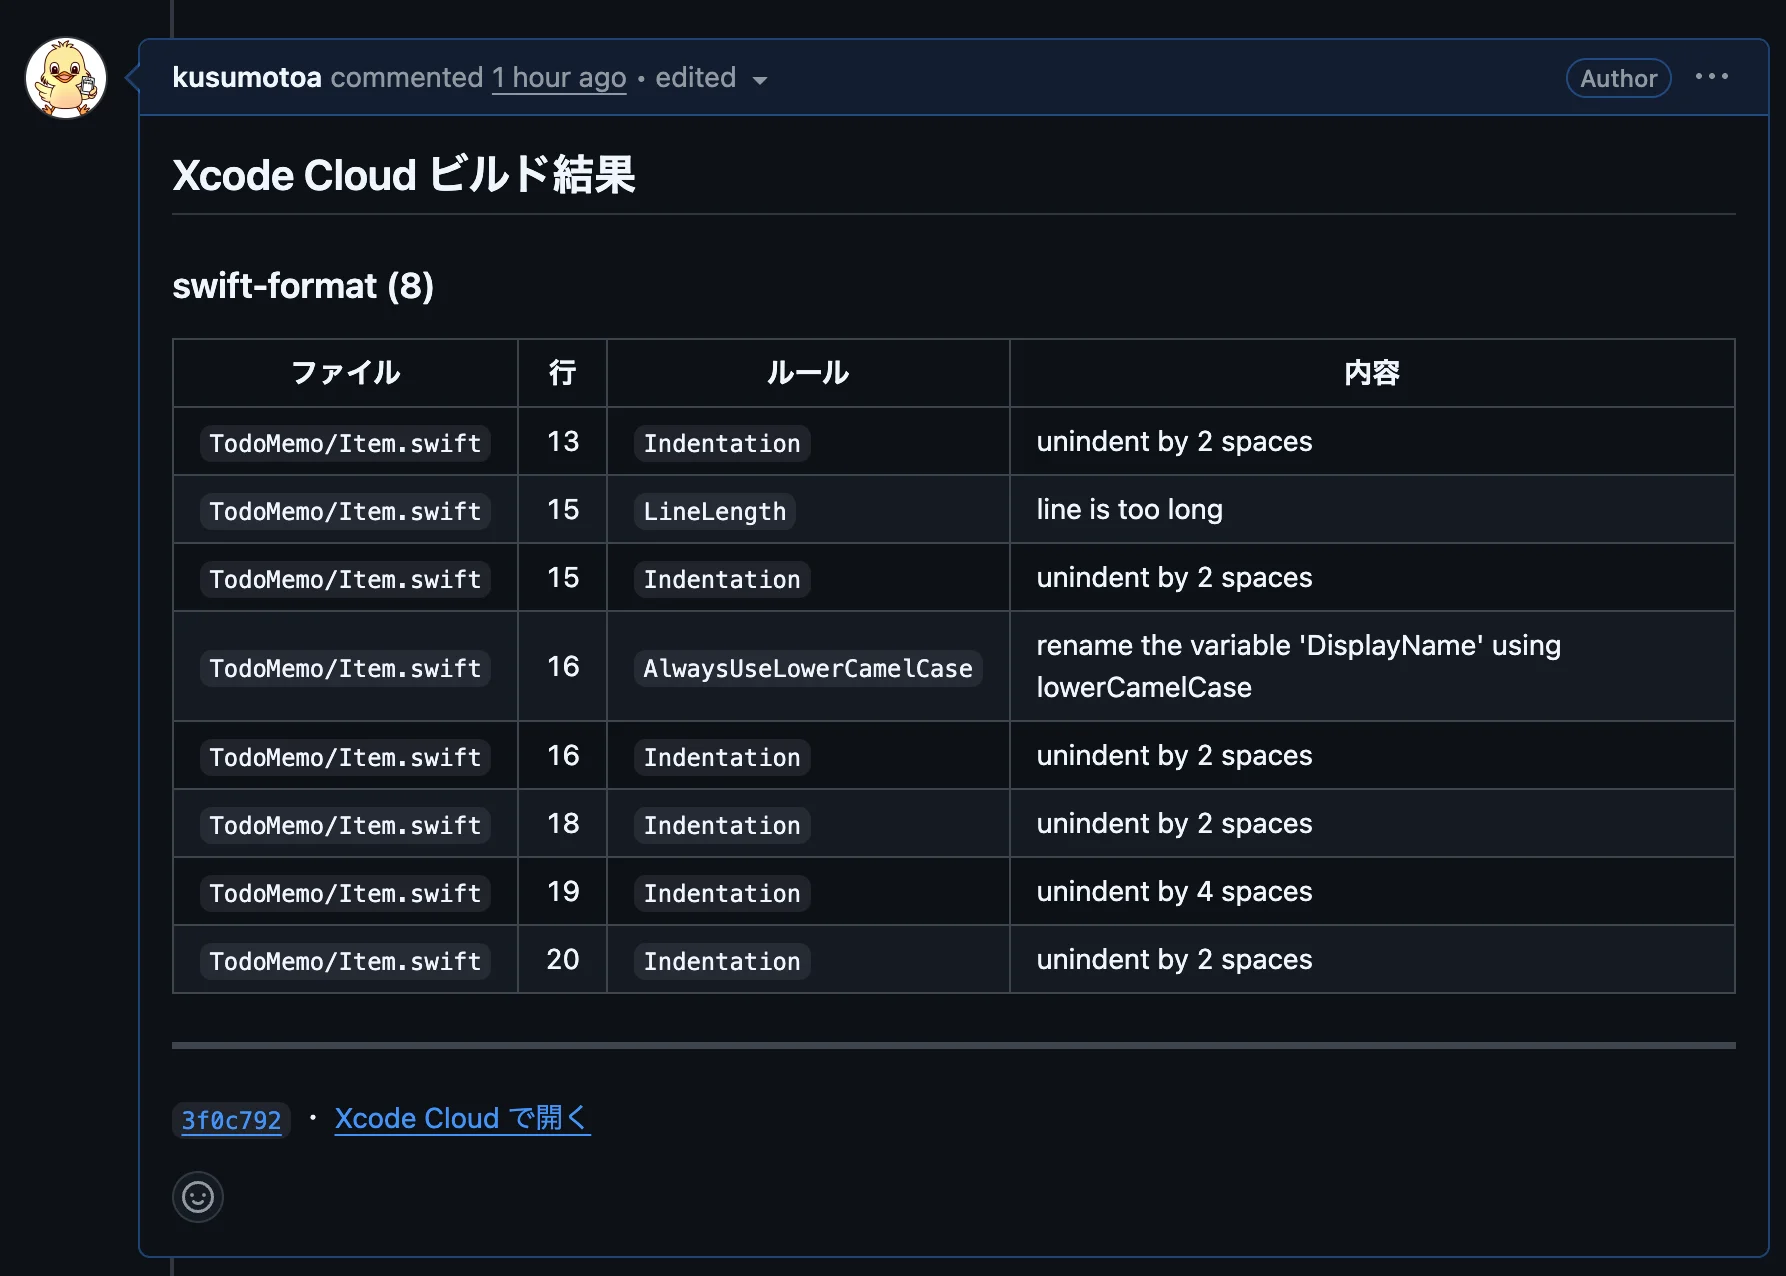Select TodoMemo/Item.swift in the LineLength row
The width and height of the screenshot is (1786, 1276).
(345, 511)
